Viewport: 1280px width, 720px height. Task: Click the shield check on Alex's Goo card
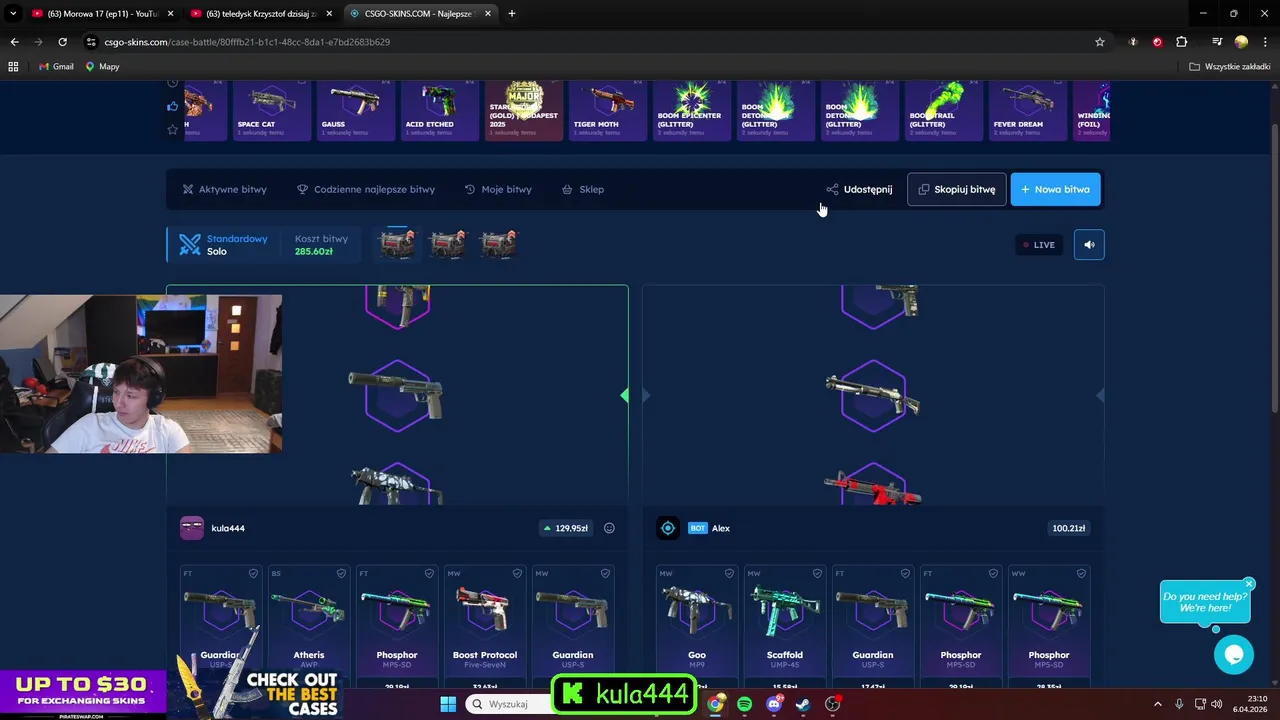tap(729, 574)
